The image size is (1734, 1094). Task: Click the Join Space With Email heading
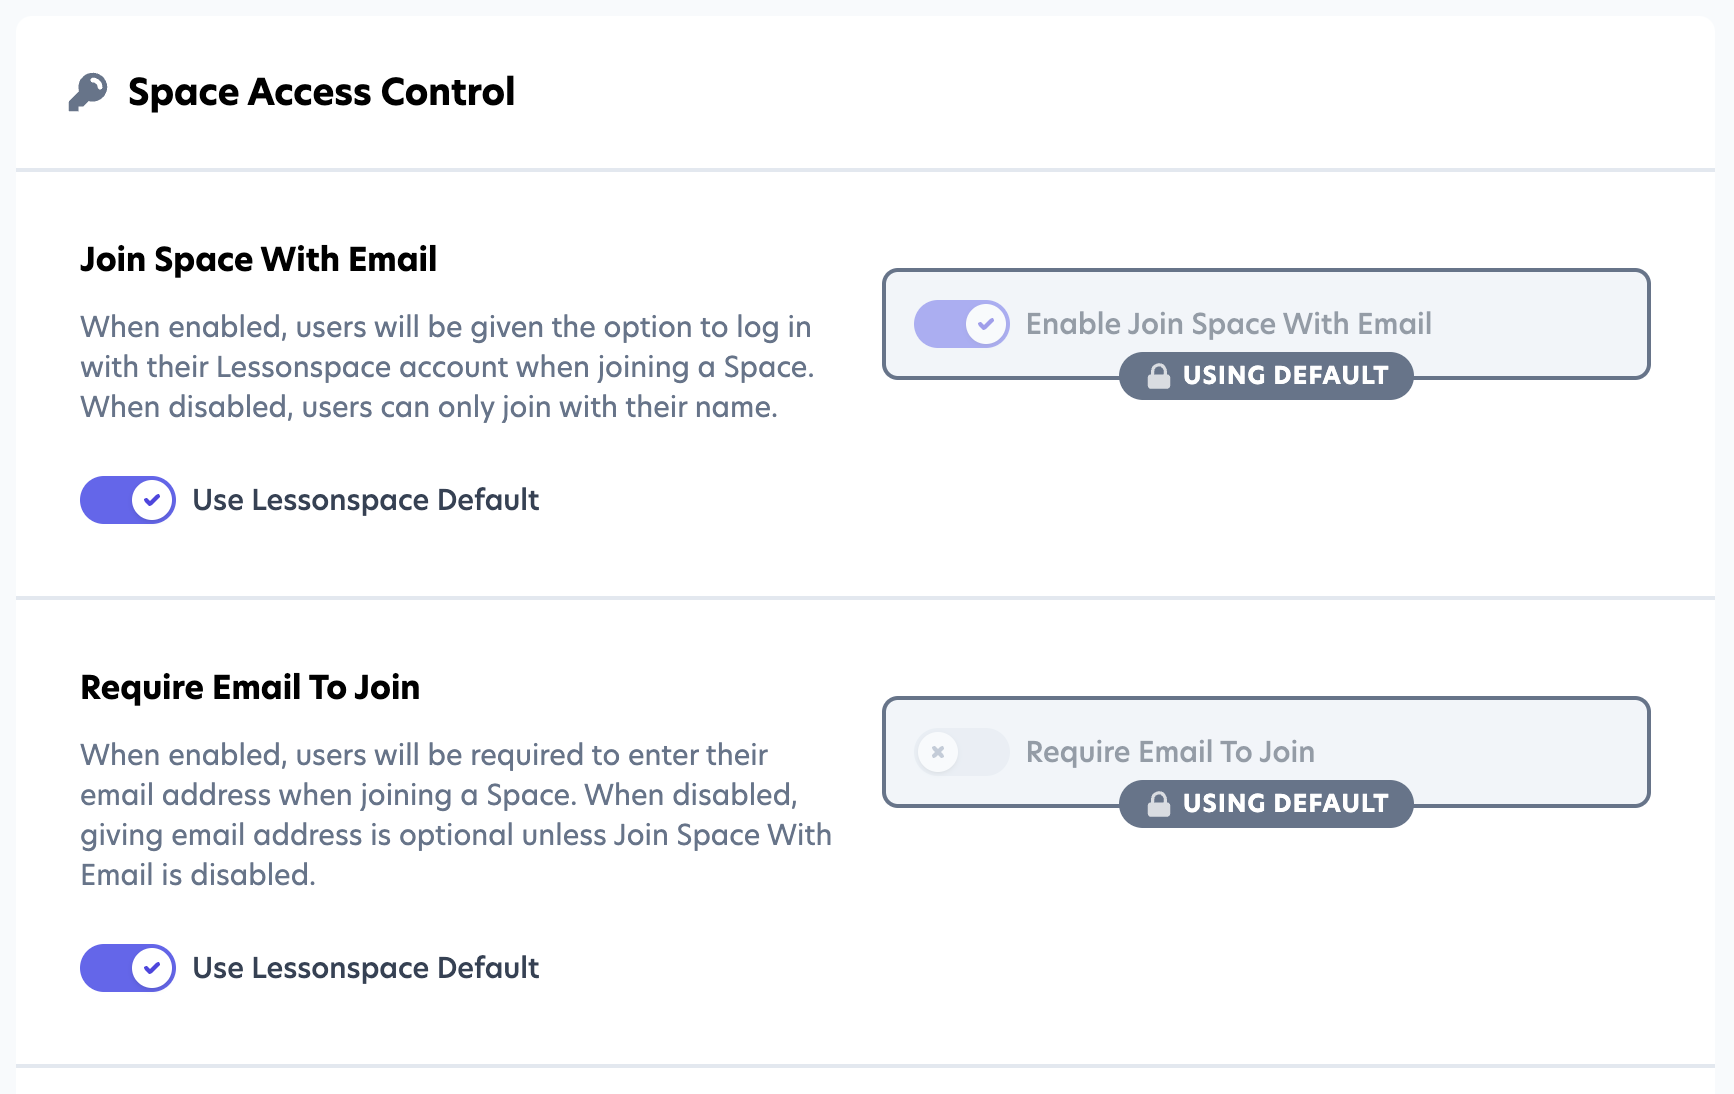click(x=258, y=260)
